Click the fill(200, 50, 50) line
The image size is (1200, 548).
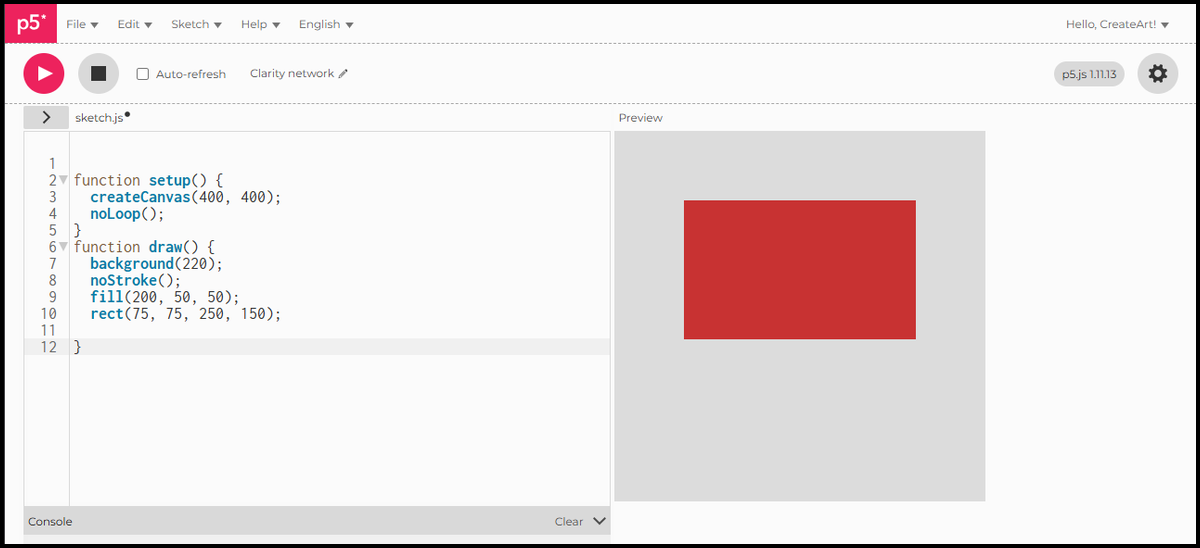pyautogui.click(x=165, y=297)
